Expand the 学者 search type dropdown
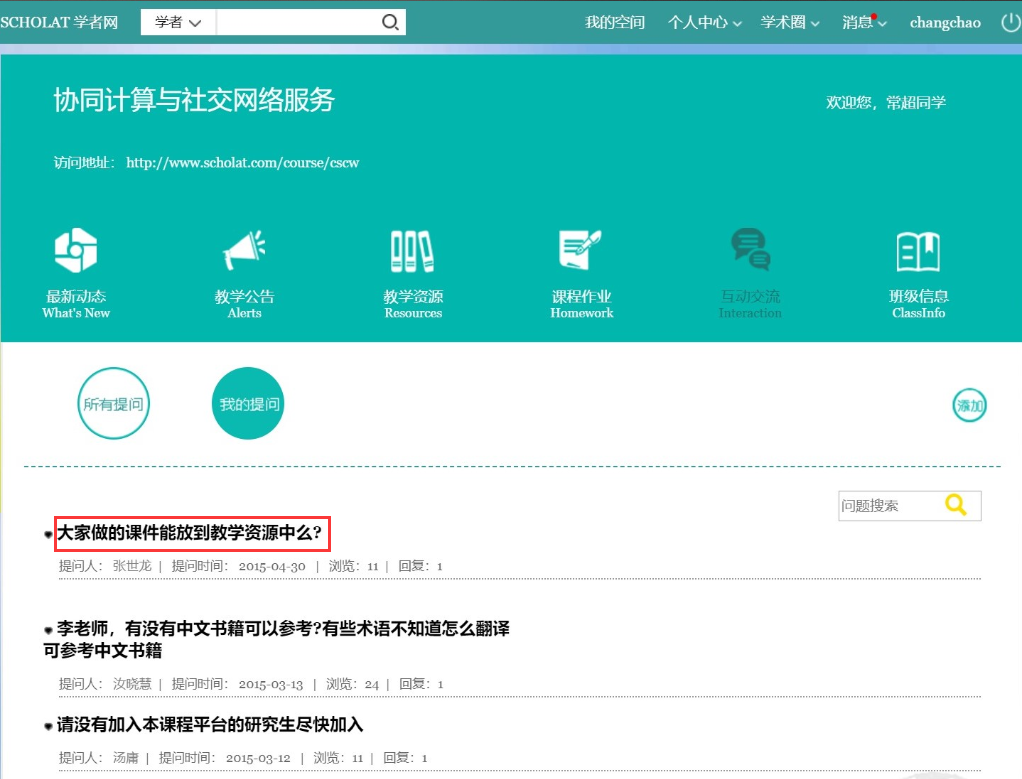Viewport: 1022px width, 779px height. [178, 22]
